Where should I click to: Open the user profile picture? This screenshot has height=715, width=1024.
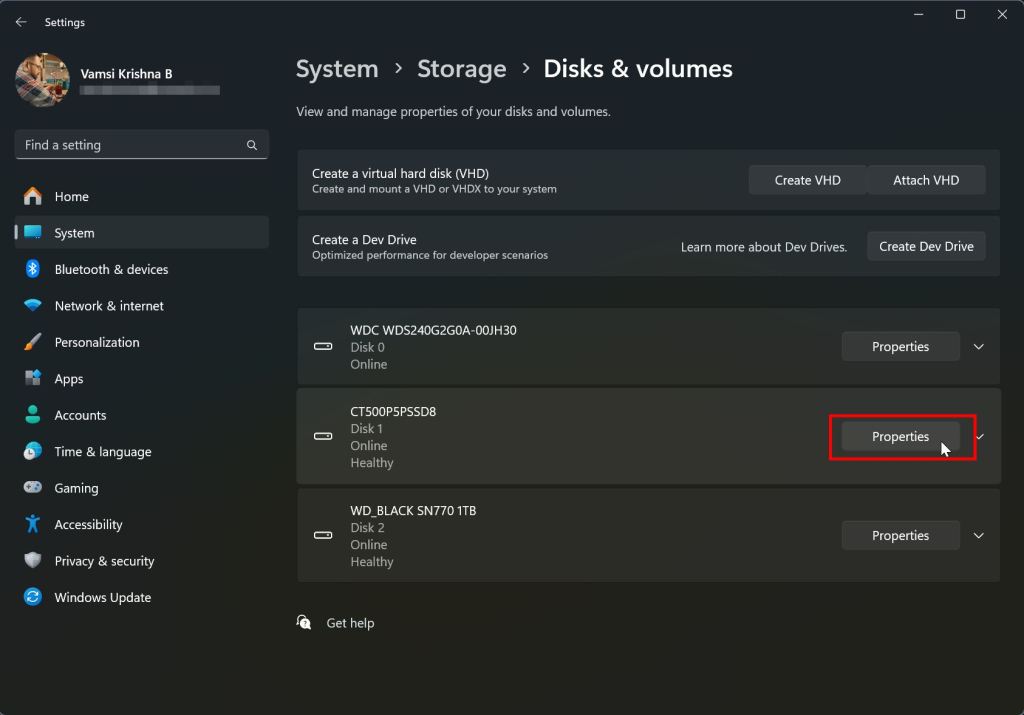[x=42, y=80]
